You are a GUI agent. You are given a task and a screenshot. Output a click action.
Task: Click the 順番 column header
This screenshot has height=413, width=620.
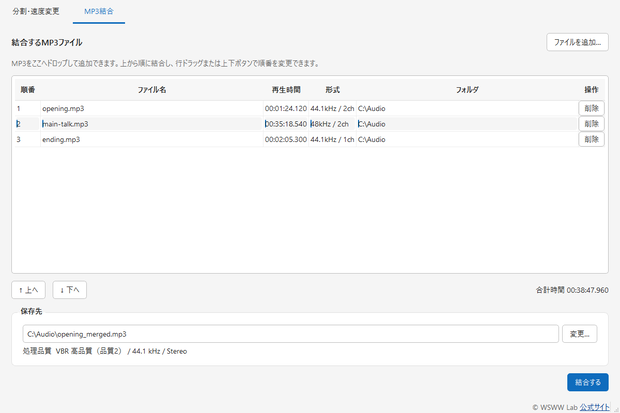click(x=28, y=90)
